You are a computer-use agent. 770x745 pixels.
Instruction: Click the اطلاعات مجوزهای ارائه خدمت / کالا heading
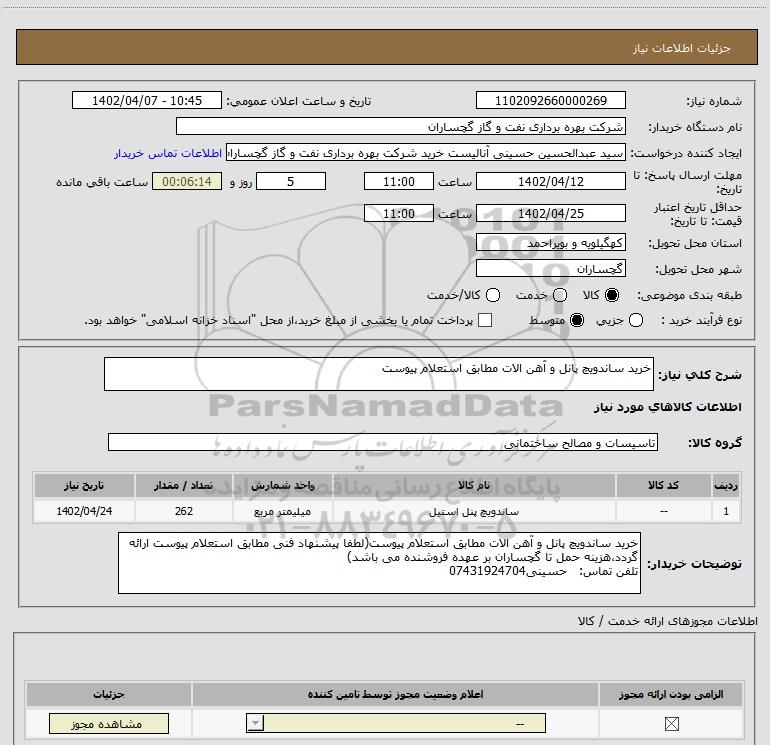(x=668, y=621)
